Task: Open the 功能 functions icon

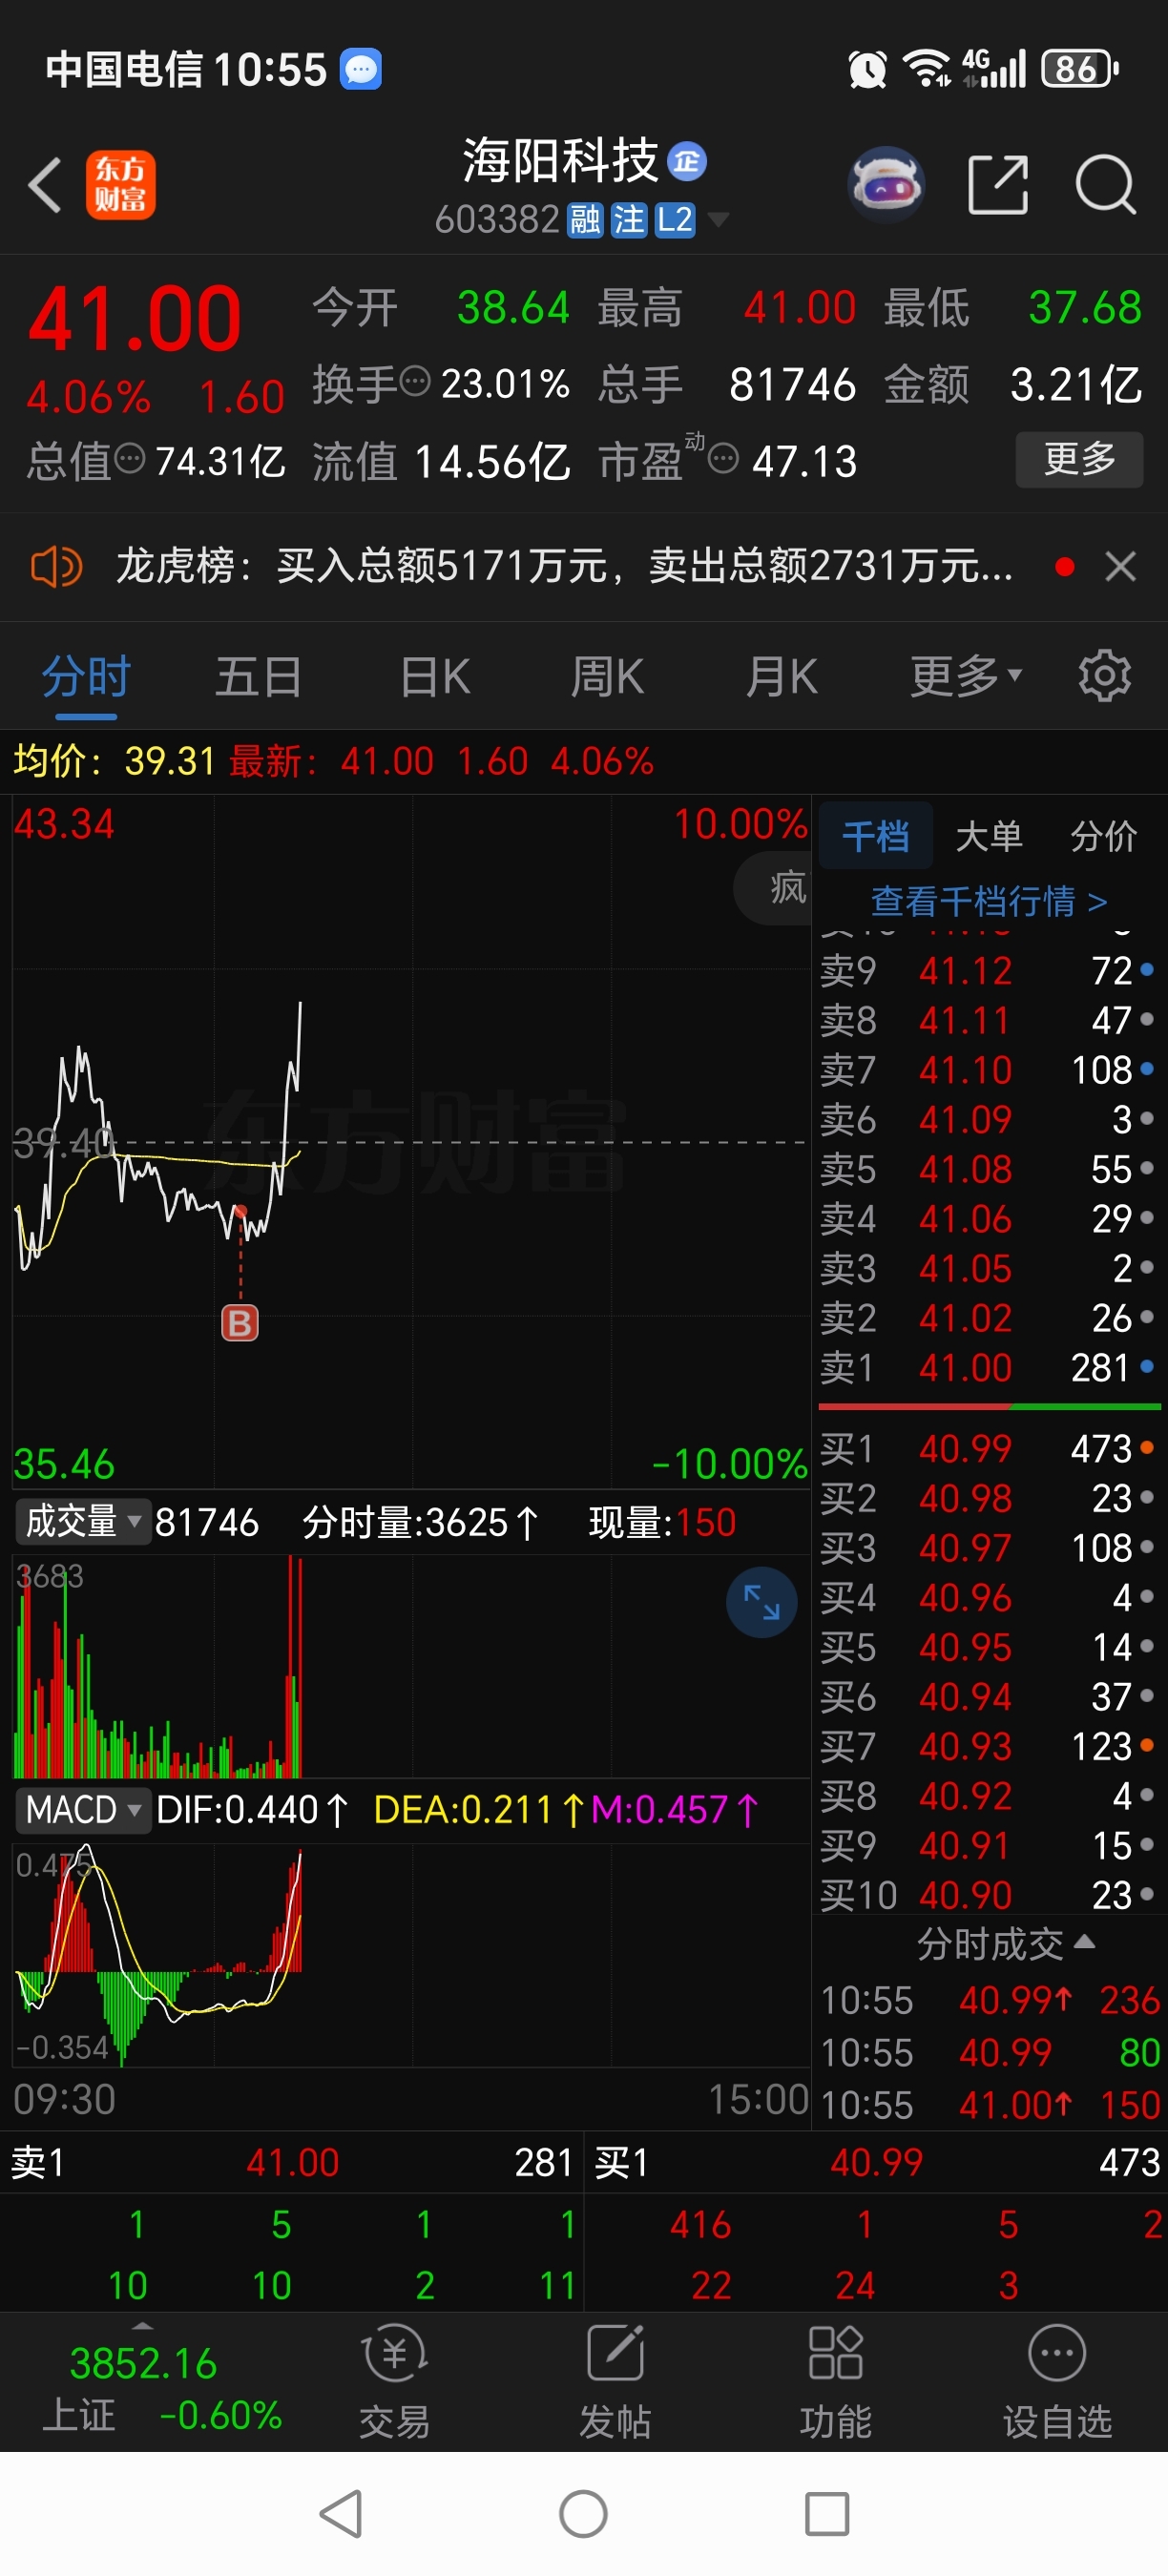Action: point(835,2383)
